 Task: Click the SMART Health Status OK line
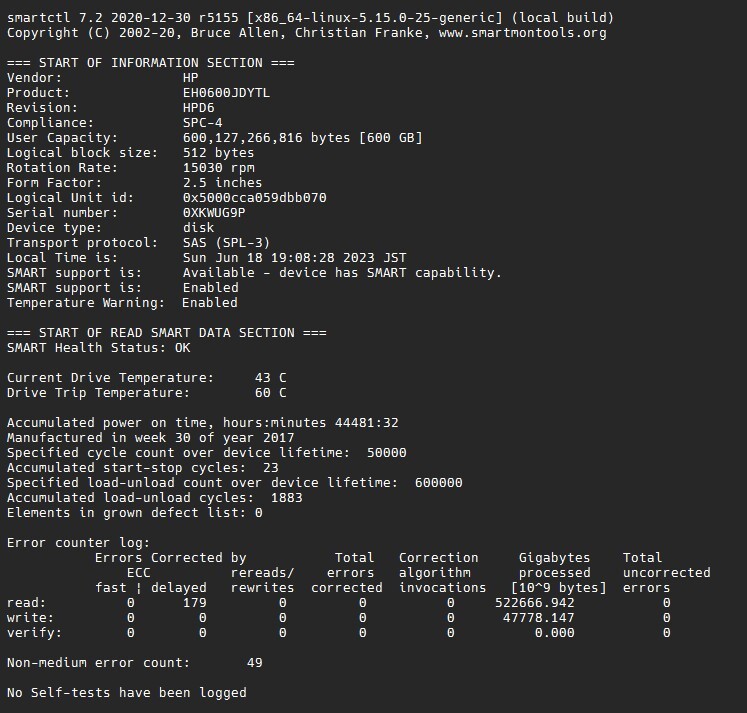[x=98, y=348]
